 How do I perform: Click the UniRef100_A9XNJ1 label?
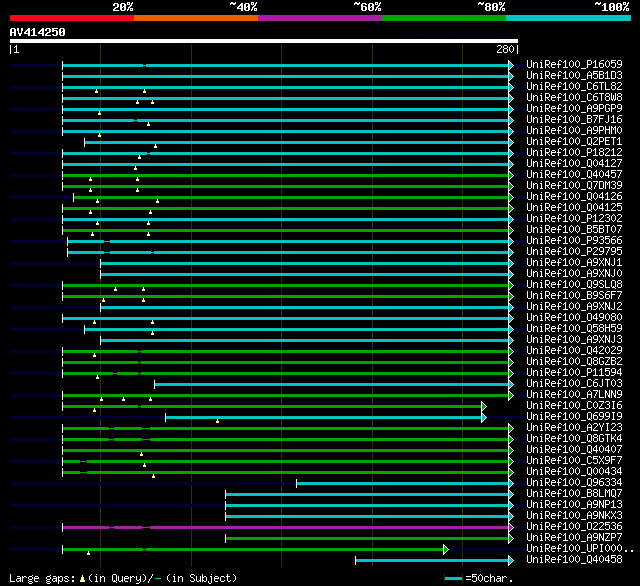coord(574,263)
